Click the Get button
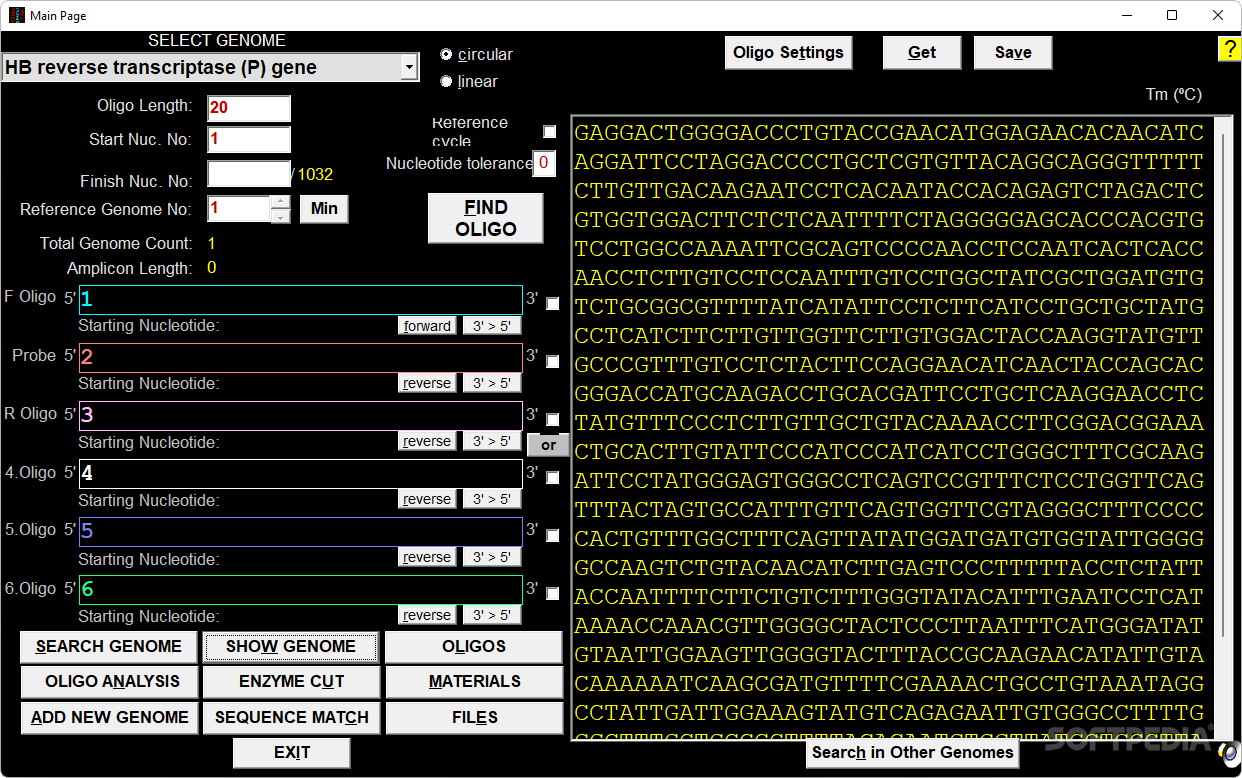Viewport: 1242px width, 778px height. tap(922, 53)
